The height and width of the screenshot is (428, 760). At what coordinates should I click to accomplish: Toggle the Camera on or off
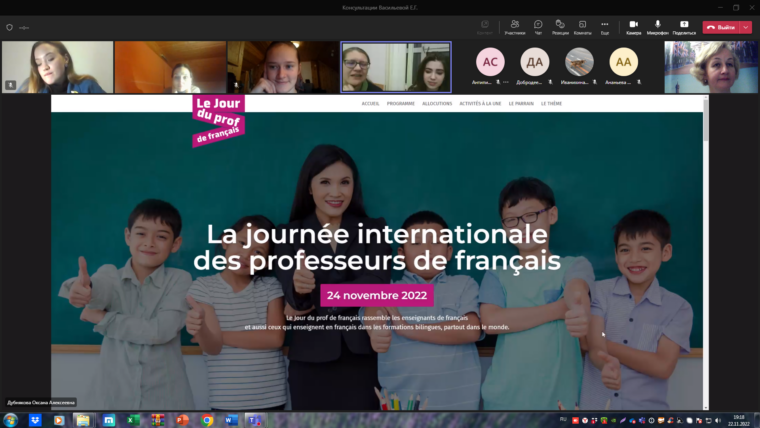[x=633, y=26]
